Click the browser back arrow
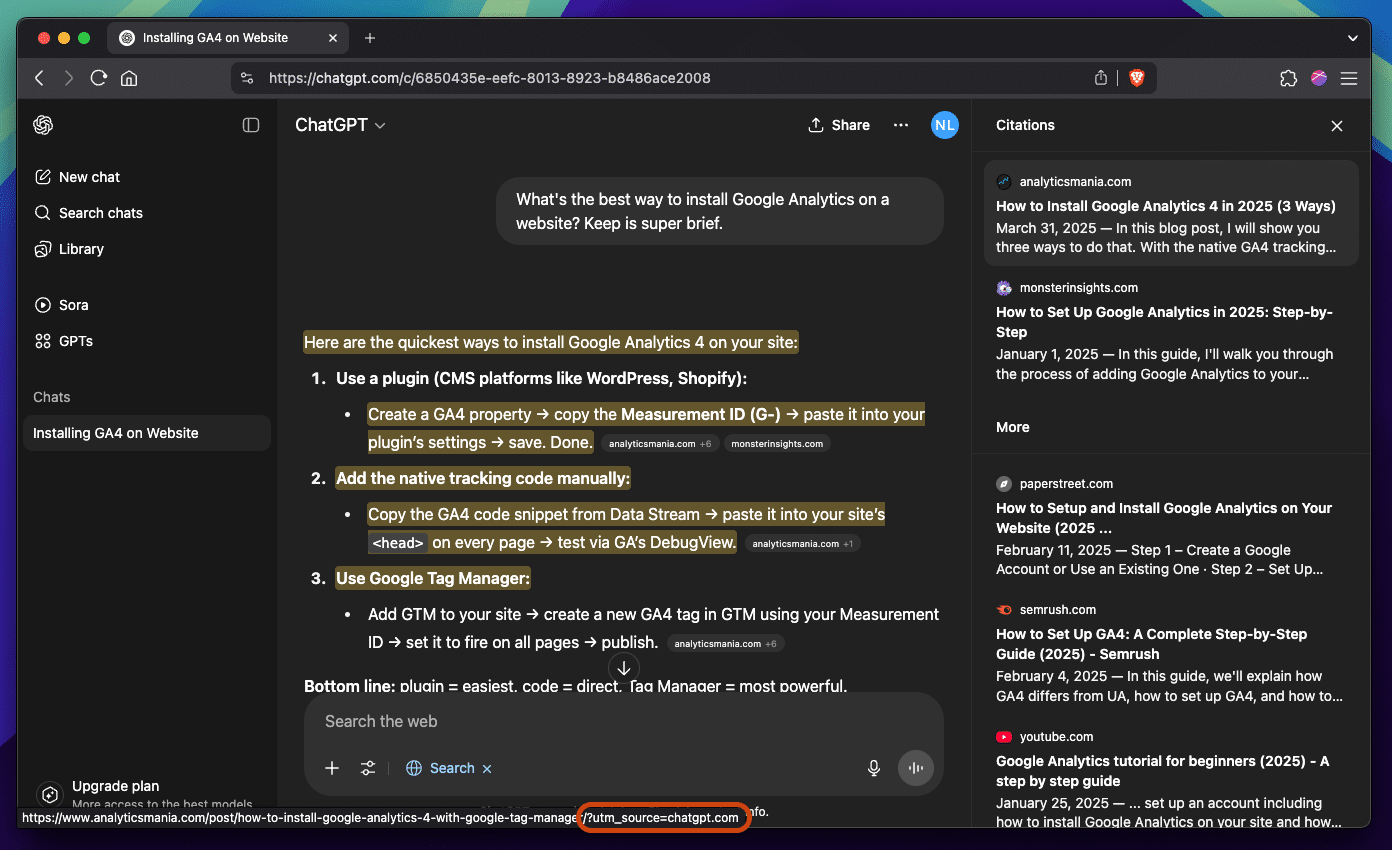Image resolution: width=1392 pixels, height=850 pixels. click(39, 78)
